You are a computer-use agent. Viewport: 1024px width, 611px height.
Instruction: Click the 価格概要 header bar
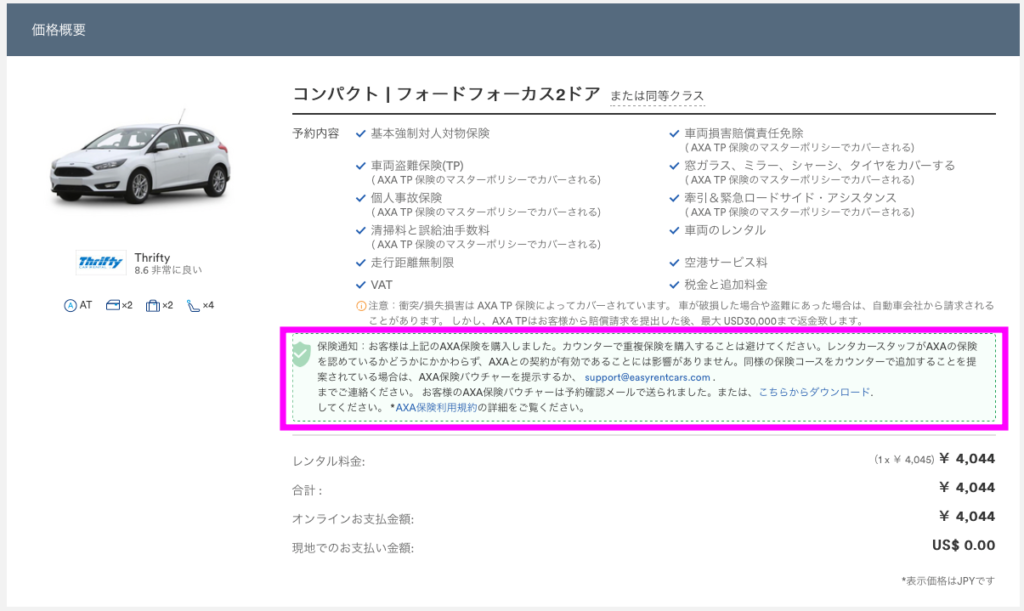pyautogui.click(x=511, y=30)
